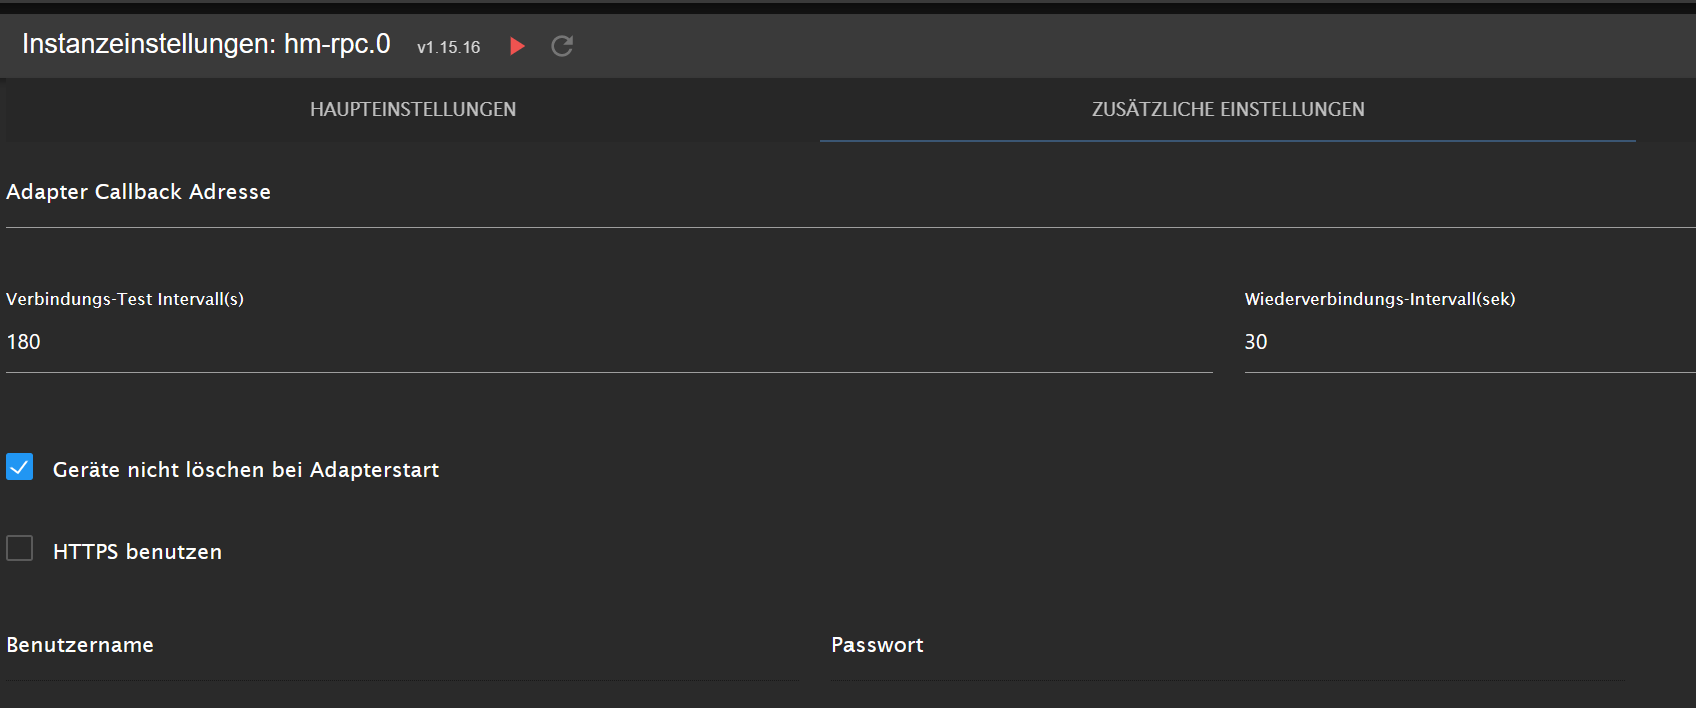Click the blue underline beneath the active tab

pos(1227,141)
